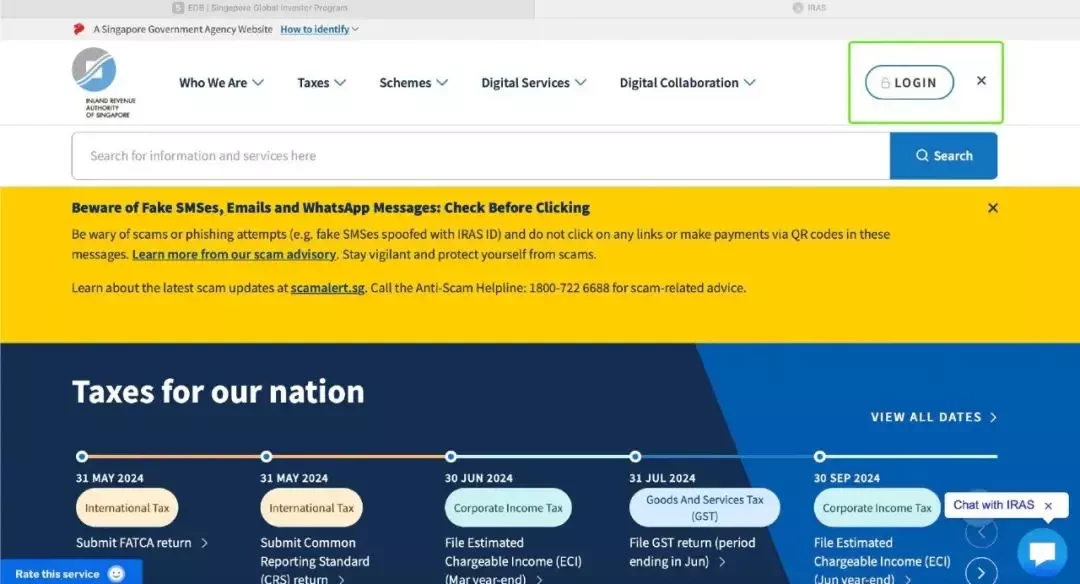Viewport: 1080px width, 584px height.
Task: Open the Chat with IRAS label
Action: (x=993, y=505)
